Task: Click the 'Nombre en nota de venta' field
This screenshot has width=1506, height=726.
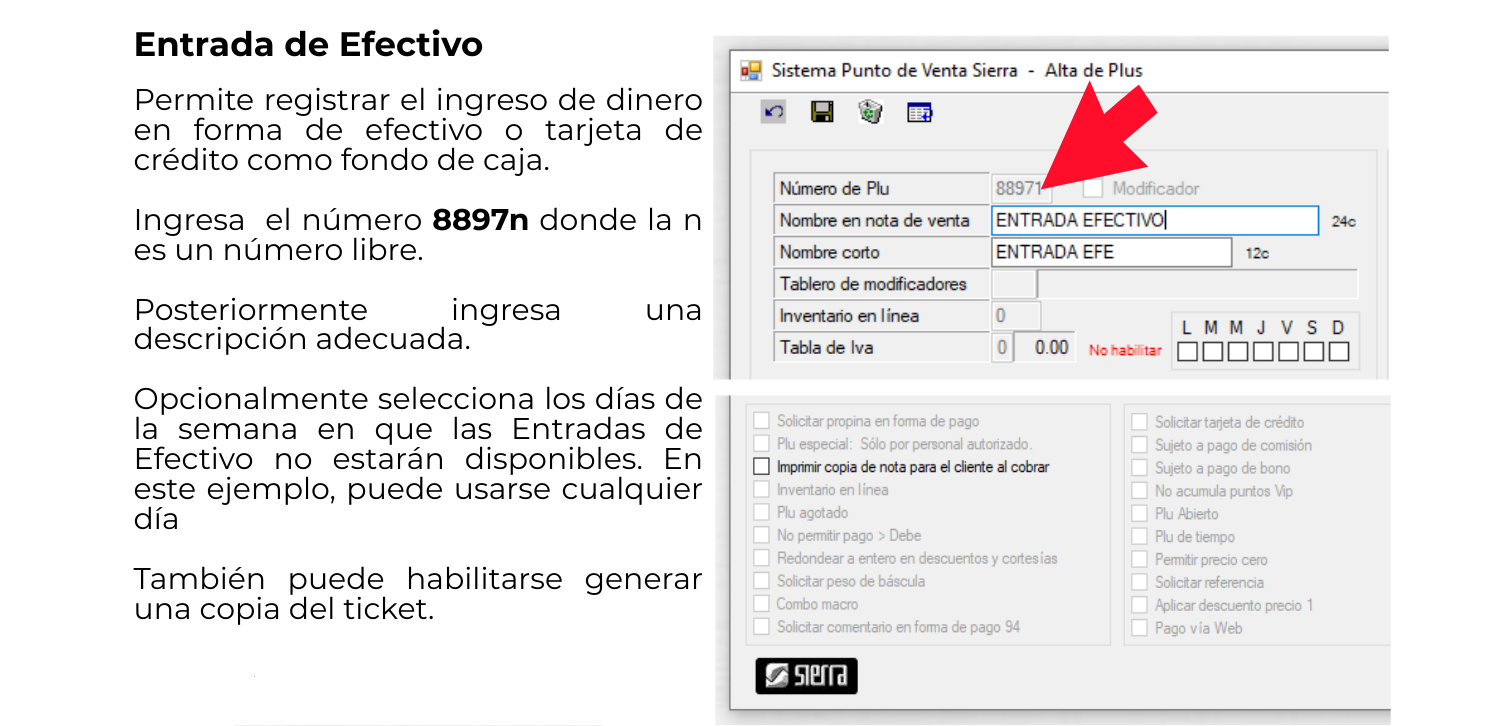Action: coord(1155,220)
